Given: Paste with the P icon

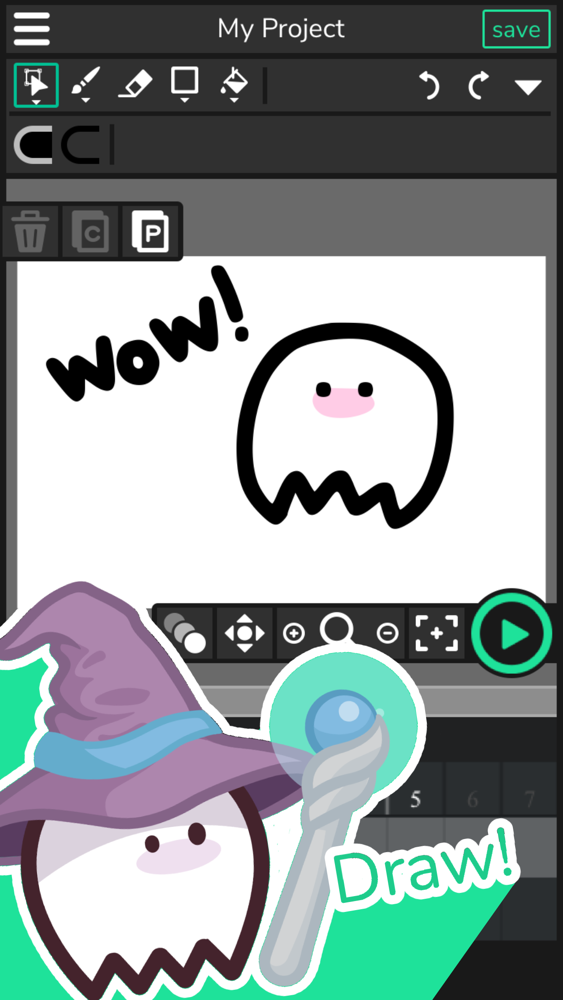Looking at the screenshot, I should pyautogui.click(x=150, y=232).
